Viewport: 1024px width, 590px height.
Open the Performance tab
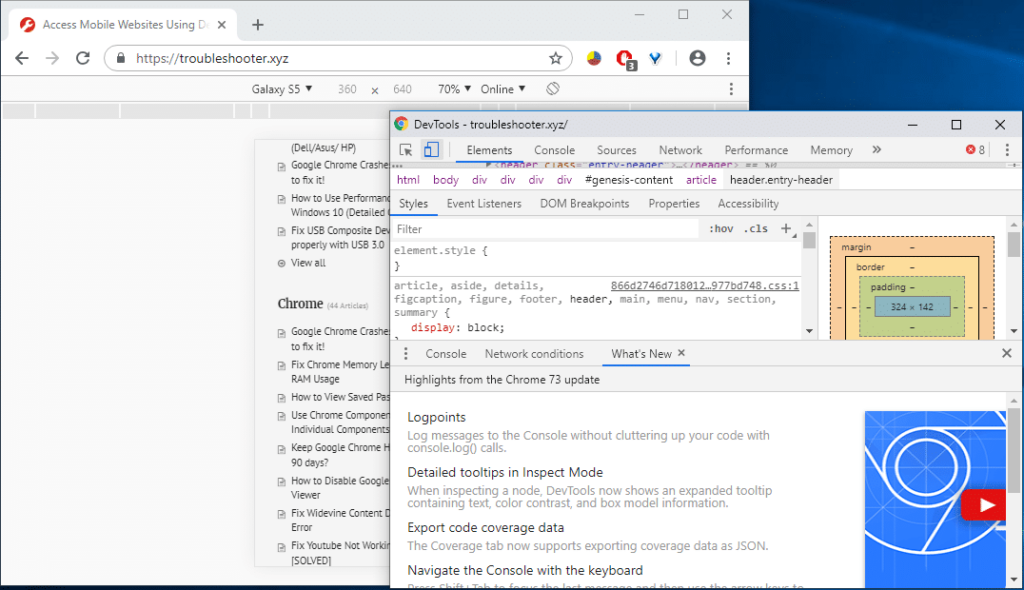coord(756,150)
